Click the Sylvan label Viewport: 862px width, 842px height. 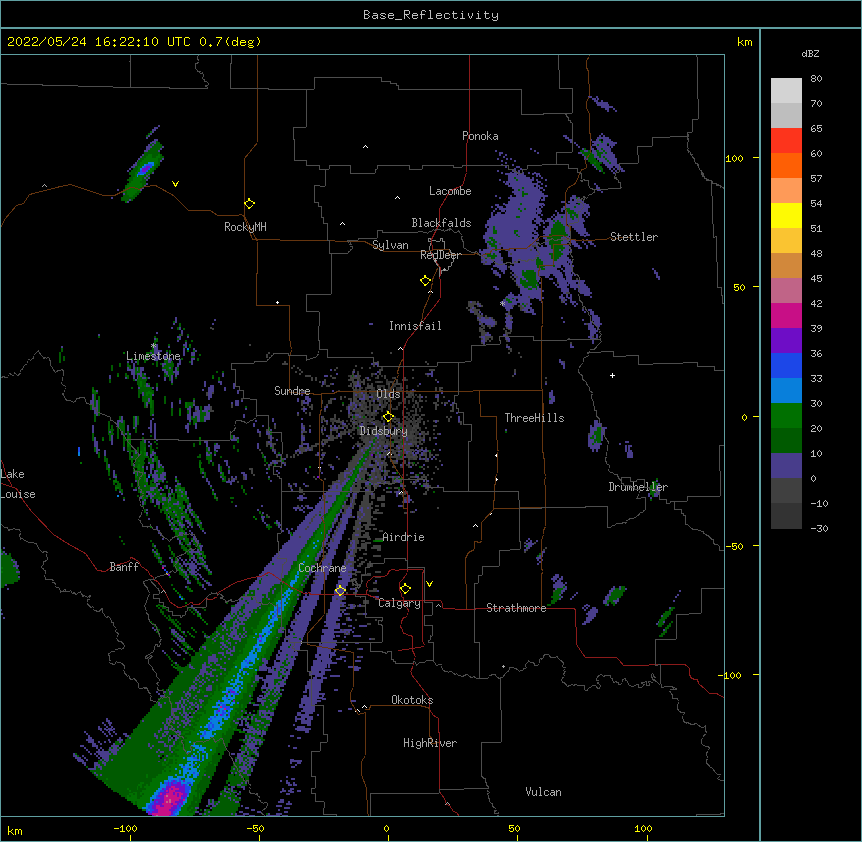390,245
